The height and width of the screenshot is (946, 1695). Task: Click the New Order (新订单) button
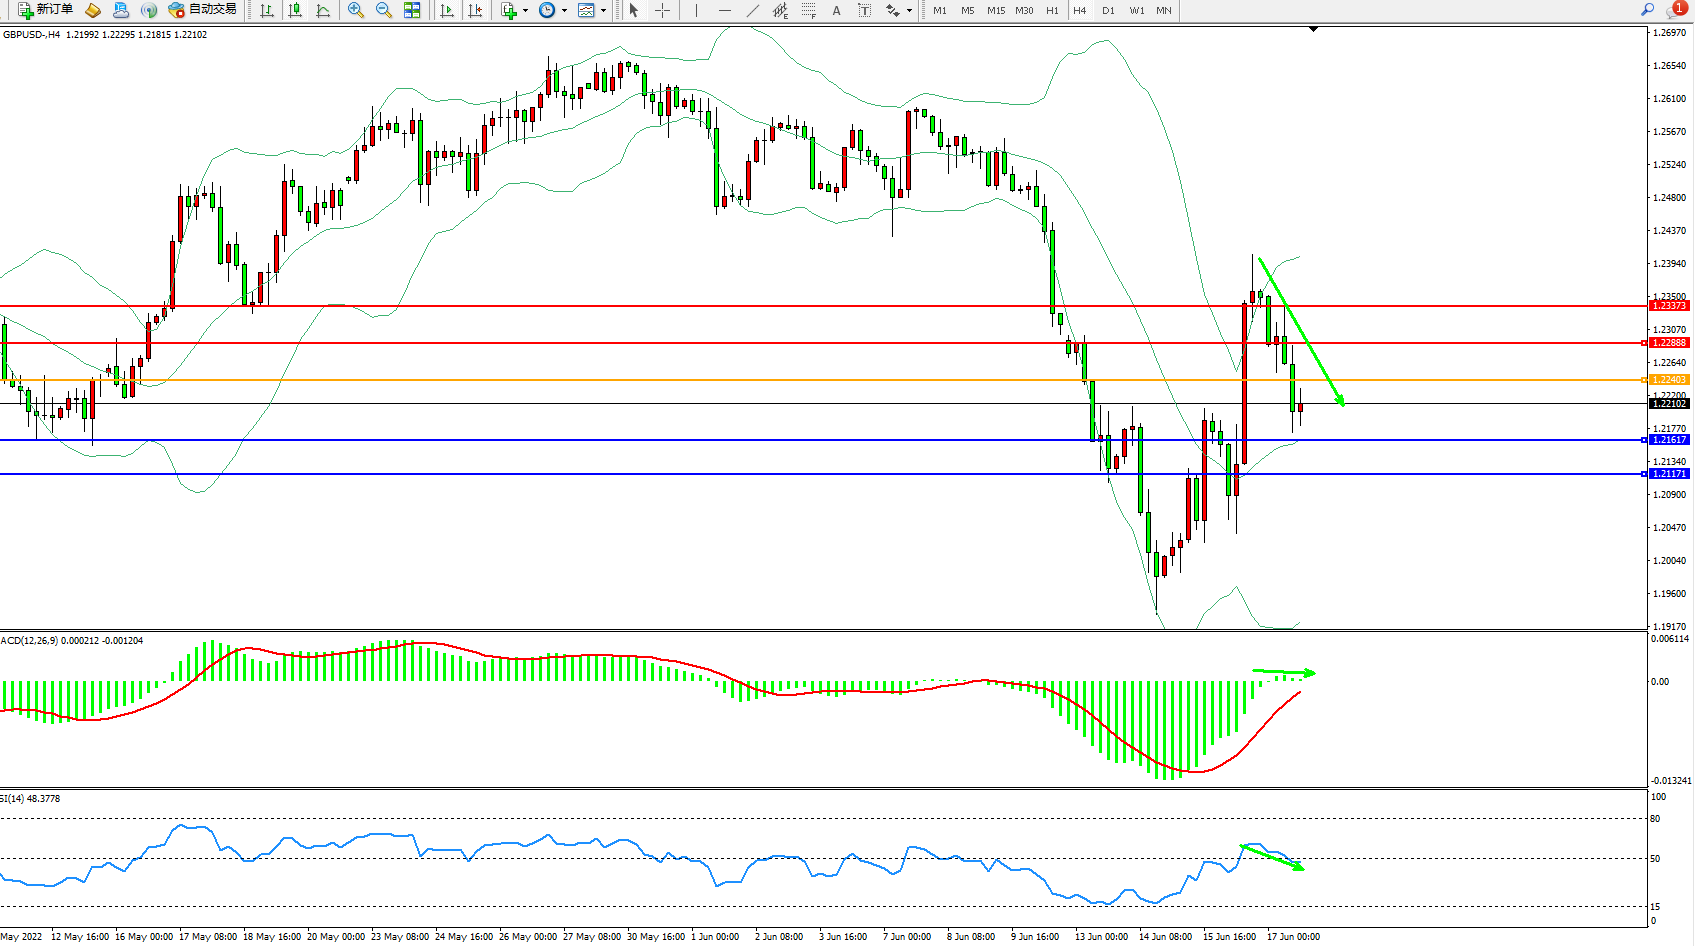tap(46, 10)
